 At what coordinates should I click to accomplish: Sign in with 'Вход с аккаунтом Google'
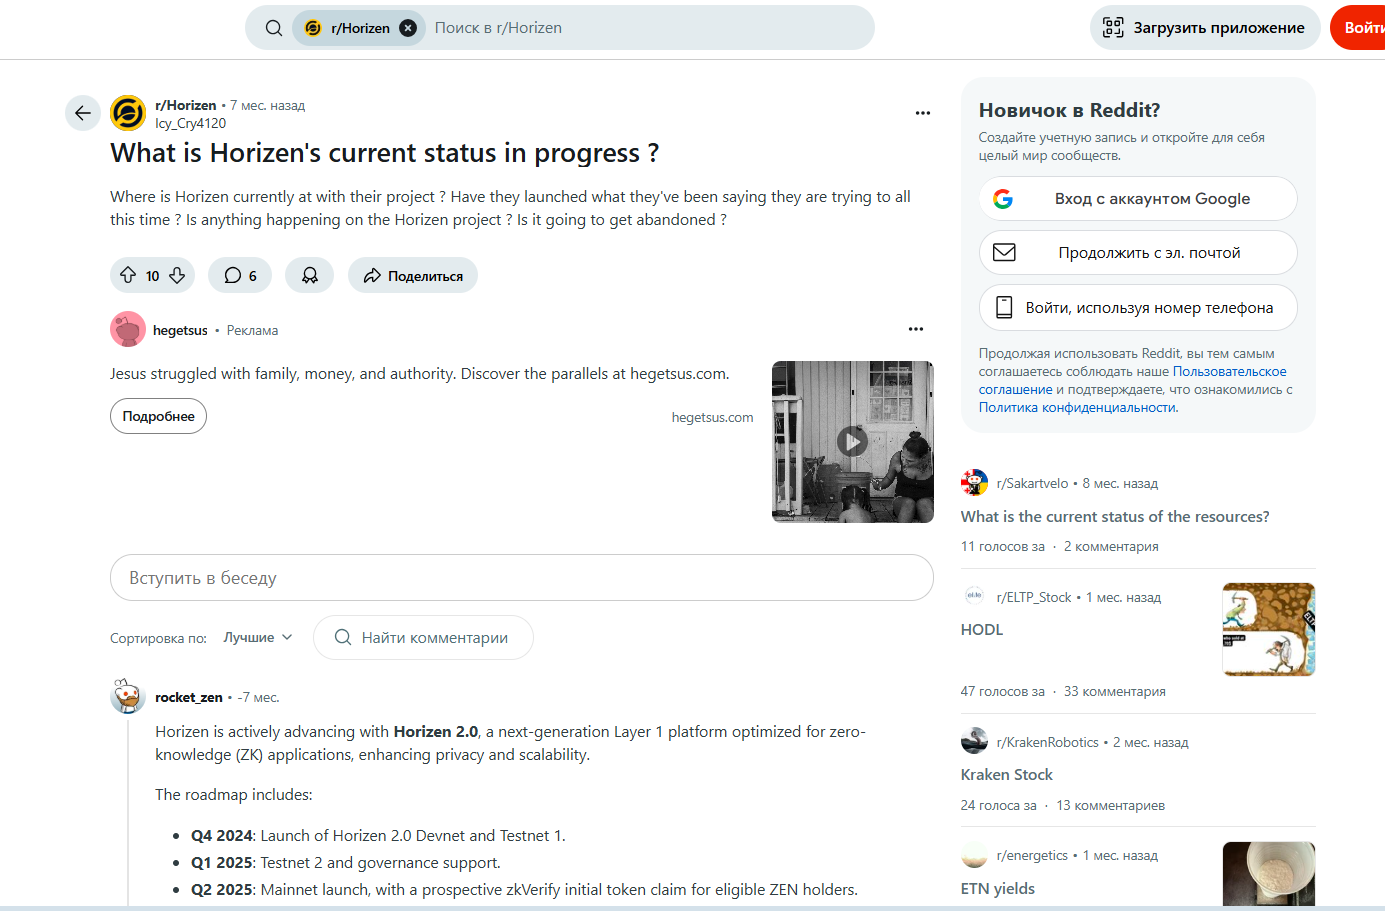click(x=1138, y=199)
